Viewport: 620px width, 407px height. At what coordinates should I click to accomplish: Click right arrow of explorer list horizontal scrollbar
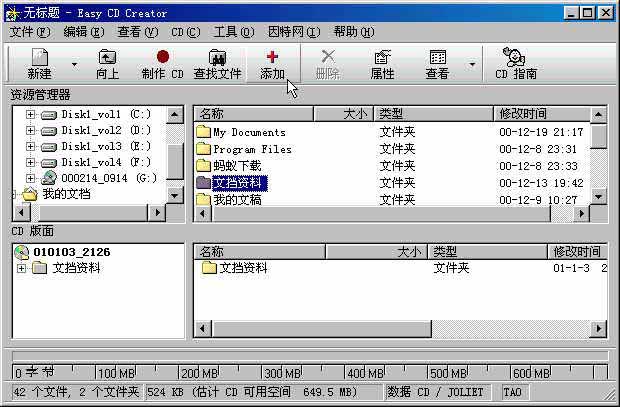click(581, 214)
